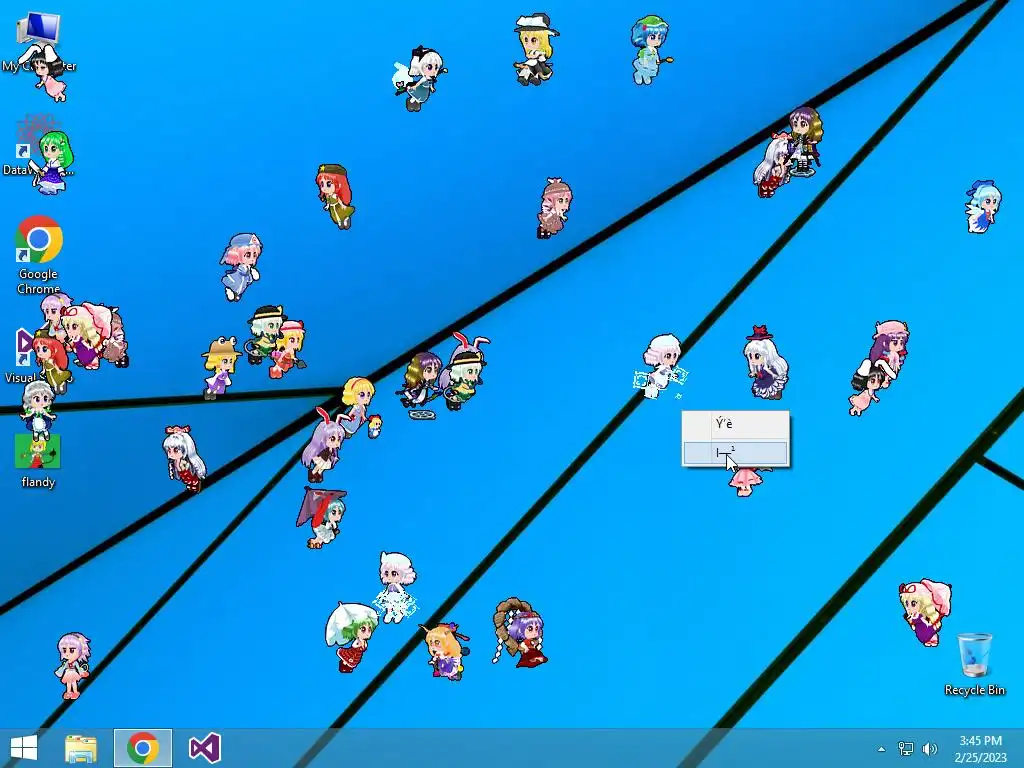Click the mascot with bunny ears and long purple hair
1024x768 pixels.
[323, 446]
